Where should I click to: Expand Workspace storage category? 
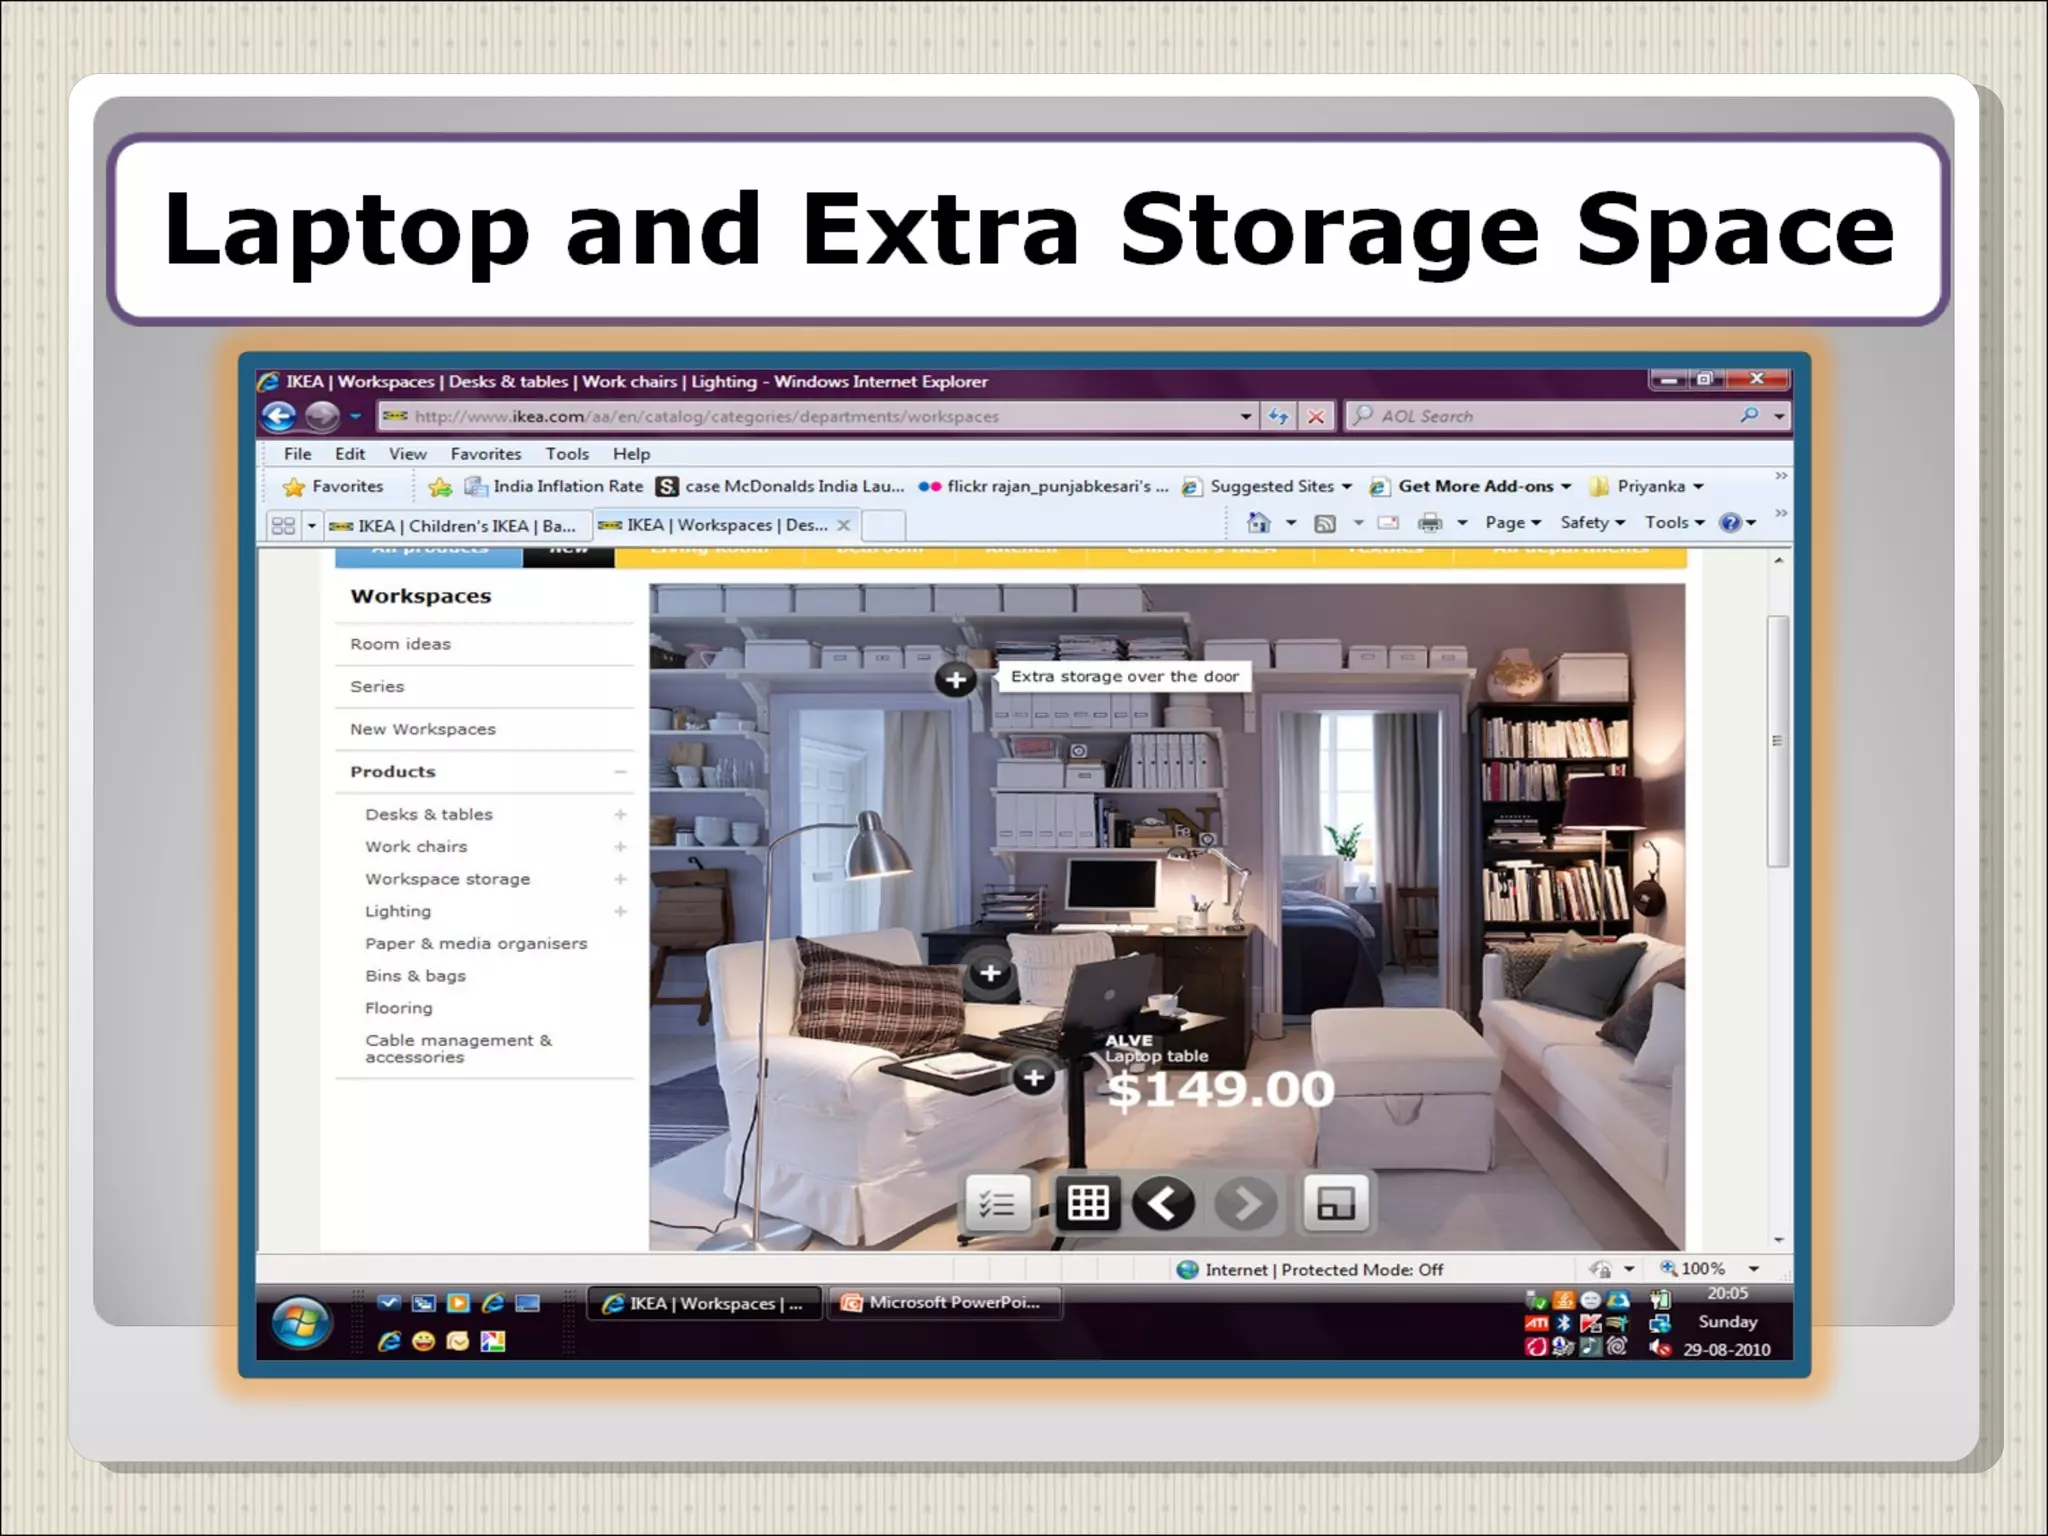click(620, 879)
